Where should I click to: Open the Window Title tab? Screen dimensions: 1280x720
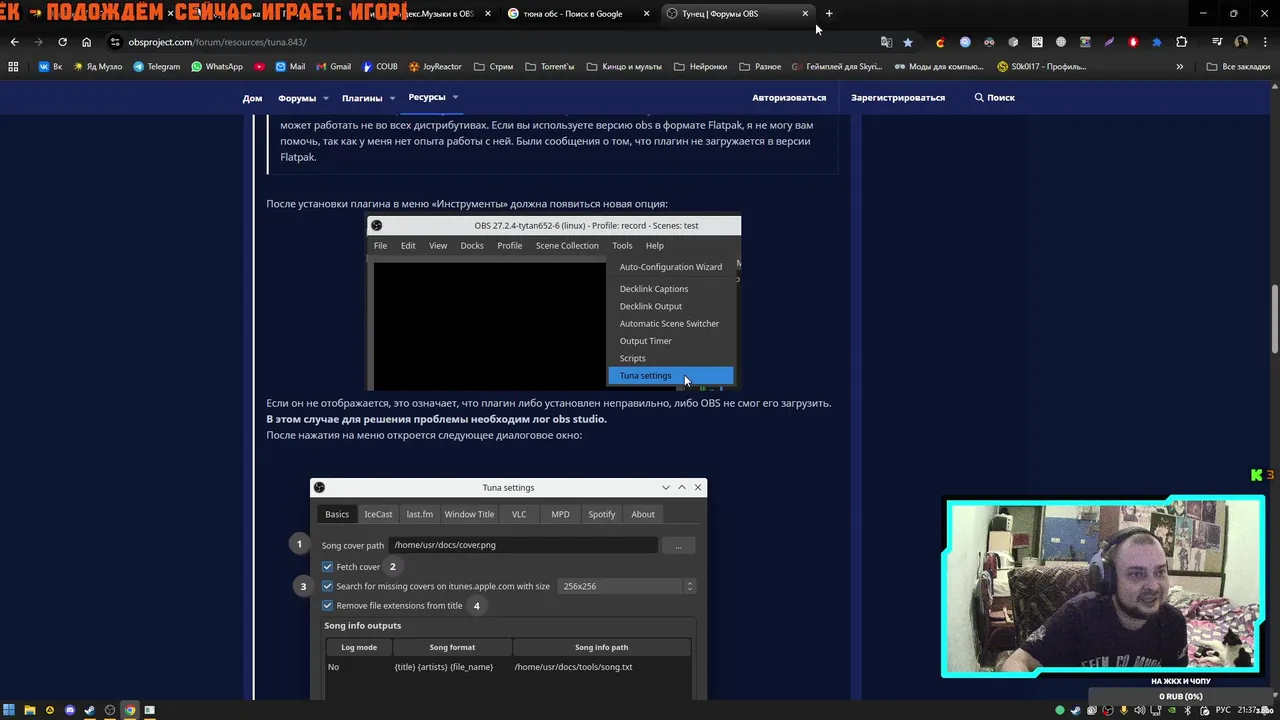(x=469, y=514)
